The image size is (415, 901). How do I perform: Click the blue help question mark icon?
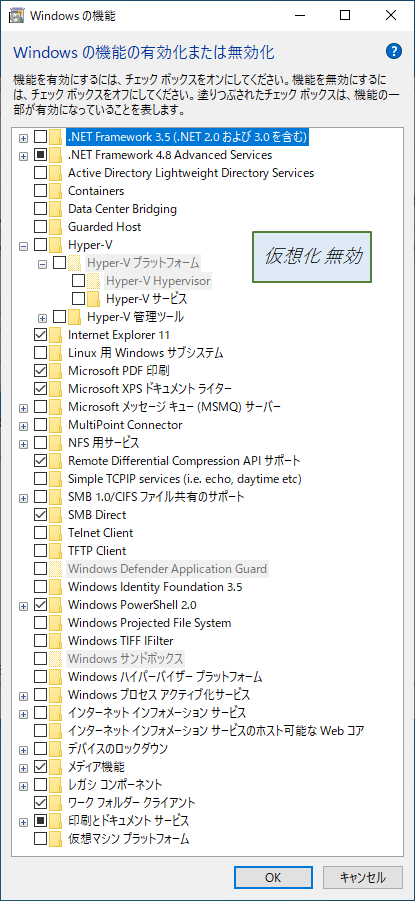(394, 52)
